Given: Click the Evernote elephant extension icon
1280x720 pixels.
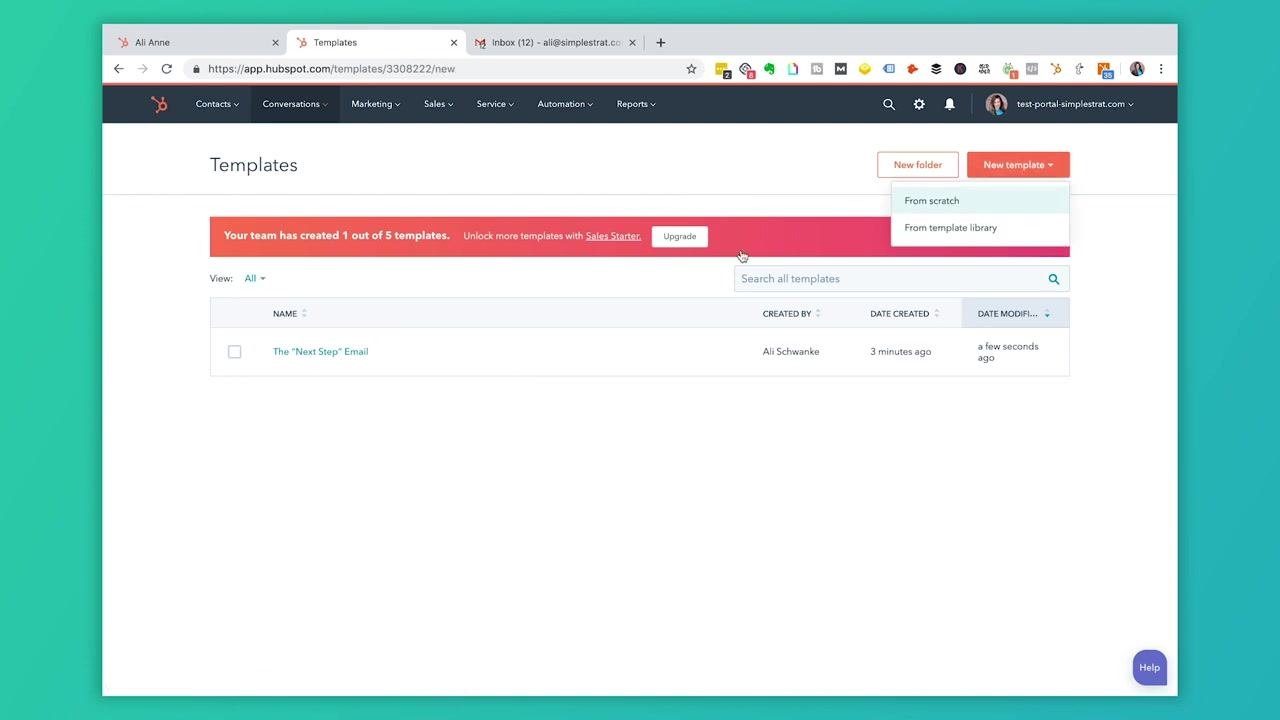Looking at the screenshot, I should 769,69.
